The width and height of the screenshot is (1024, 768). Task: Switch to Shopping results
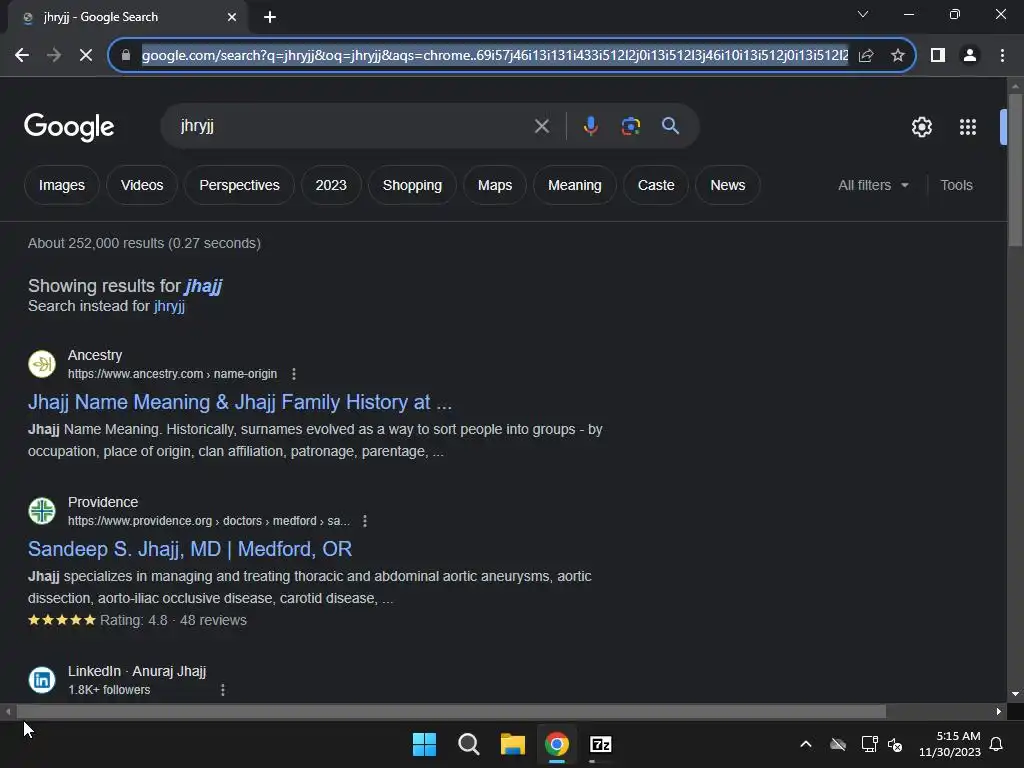(x=412, y=185)
